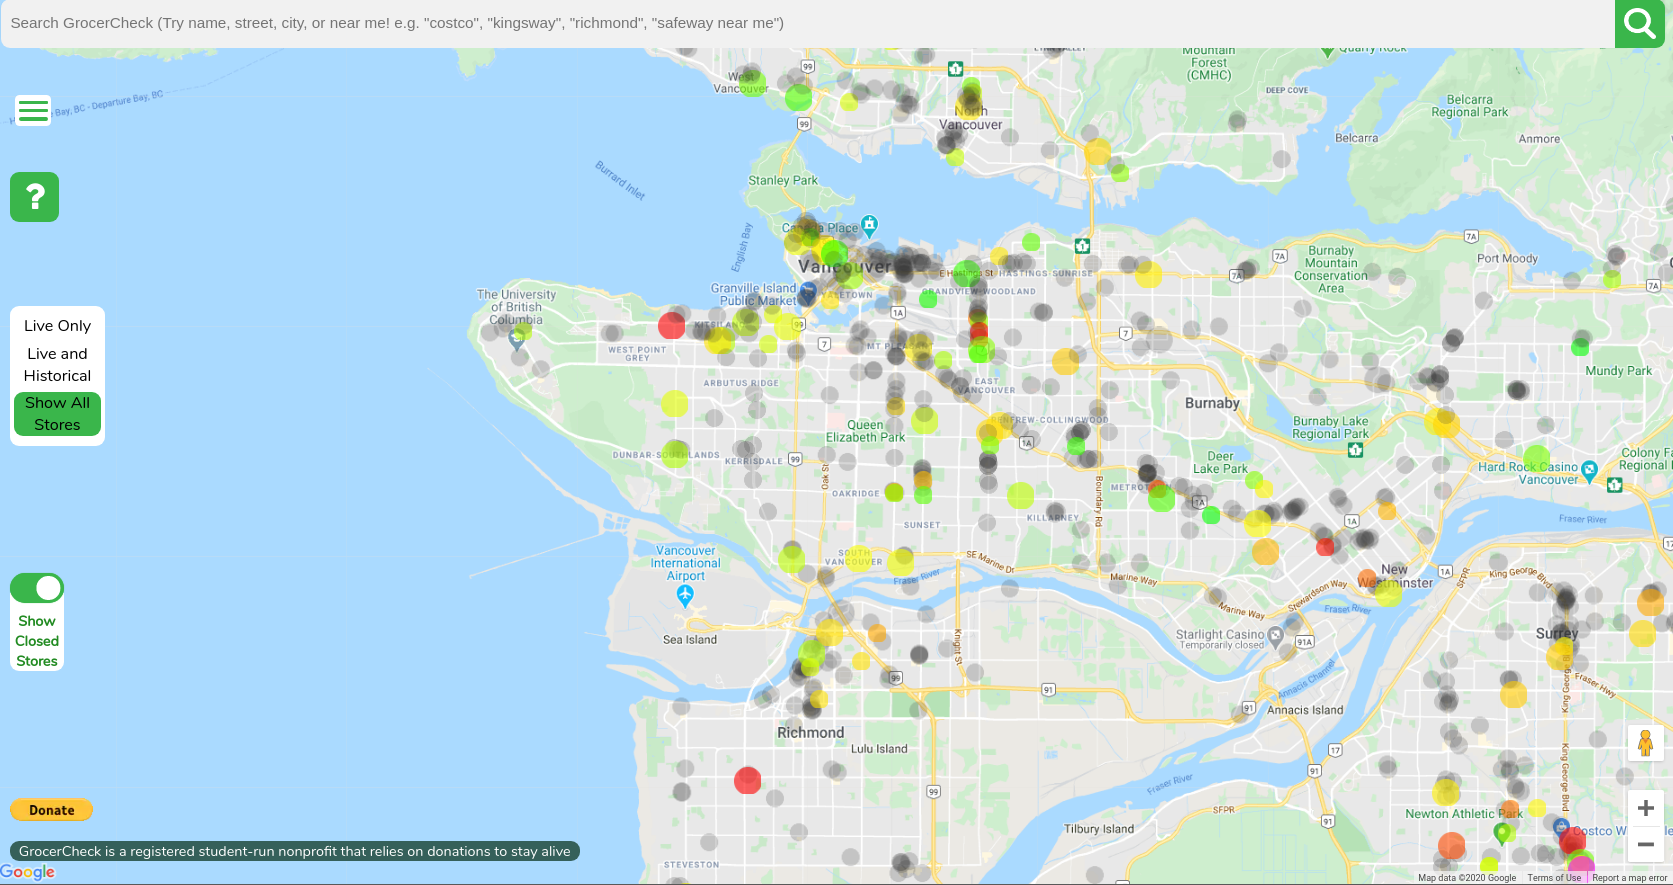Click the Deer Lake Park label
The height and width of the screenshot is (885, 1673).
tap(1220, 462)
